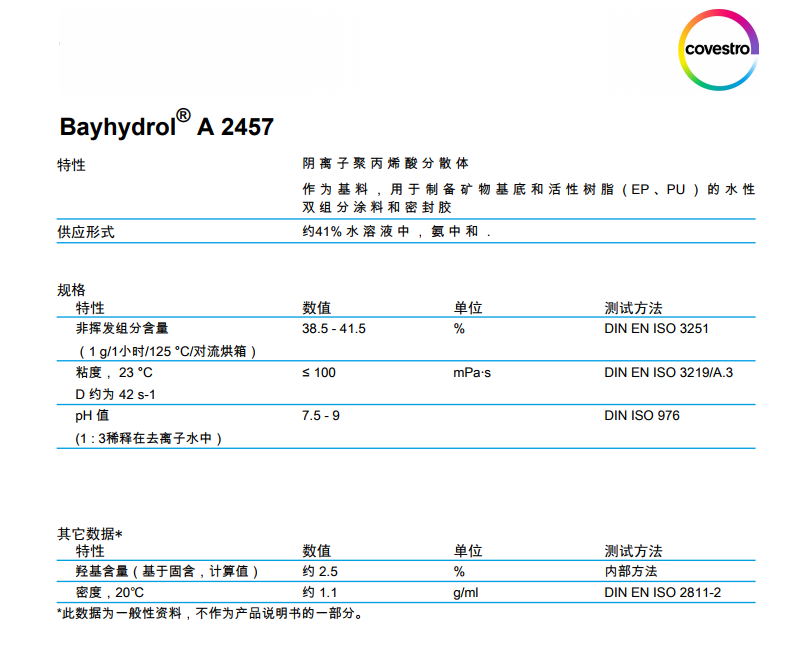Image resolution: width=791 pixels, height=650 pixels.
Task: Click the 7.5 - 9 pH value
Action: [x=321, y=415]
